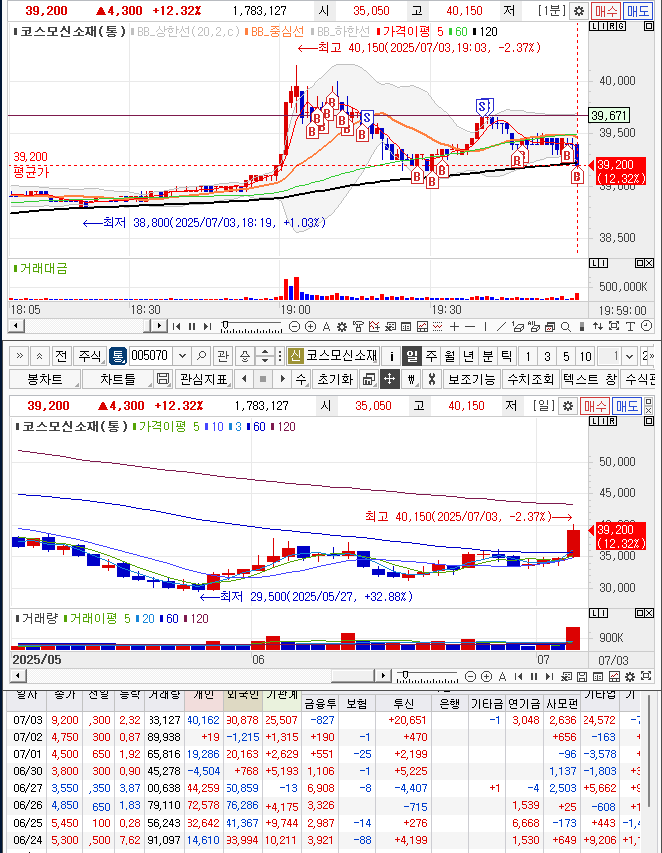Toggle the crosshair move tool icon
This screenshot has height=853, width=662.
(x=389, y=379)
